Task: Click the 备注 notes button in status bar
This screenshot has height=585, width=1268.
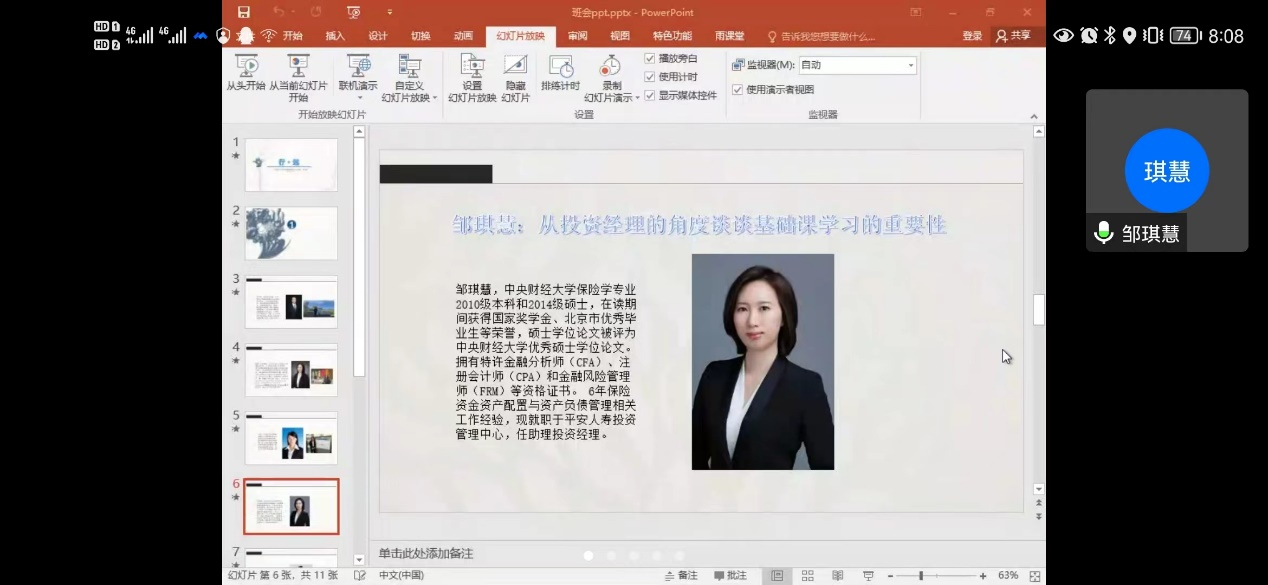Action: click(x=681, y=576)
